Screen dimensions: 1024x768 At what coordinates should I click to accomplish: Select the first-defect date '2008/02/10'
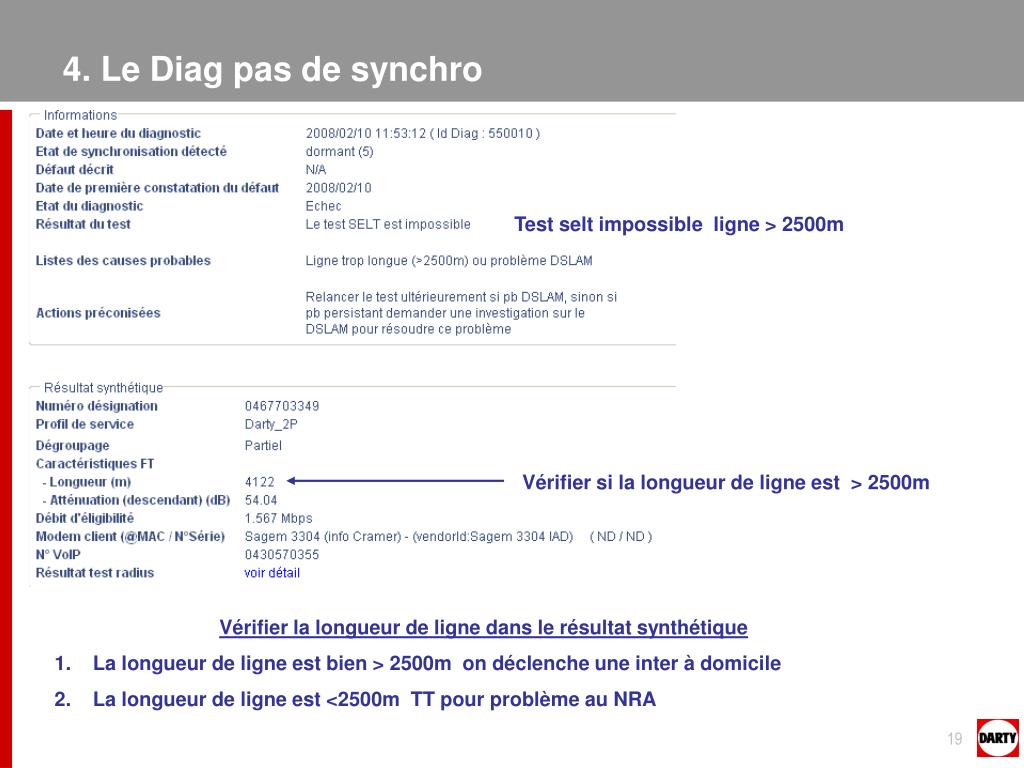tap(338, 188)
